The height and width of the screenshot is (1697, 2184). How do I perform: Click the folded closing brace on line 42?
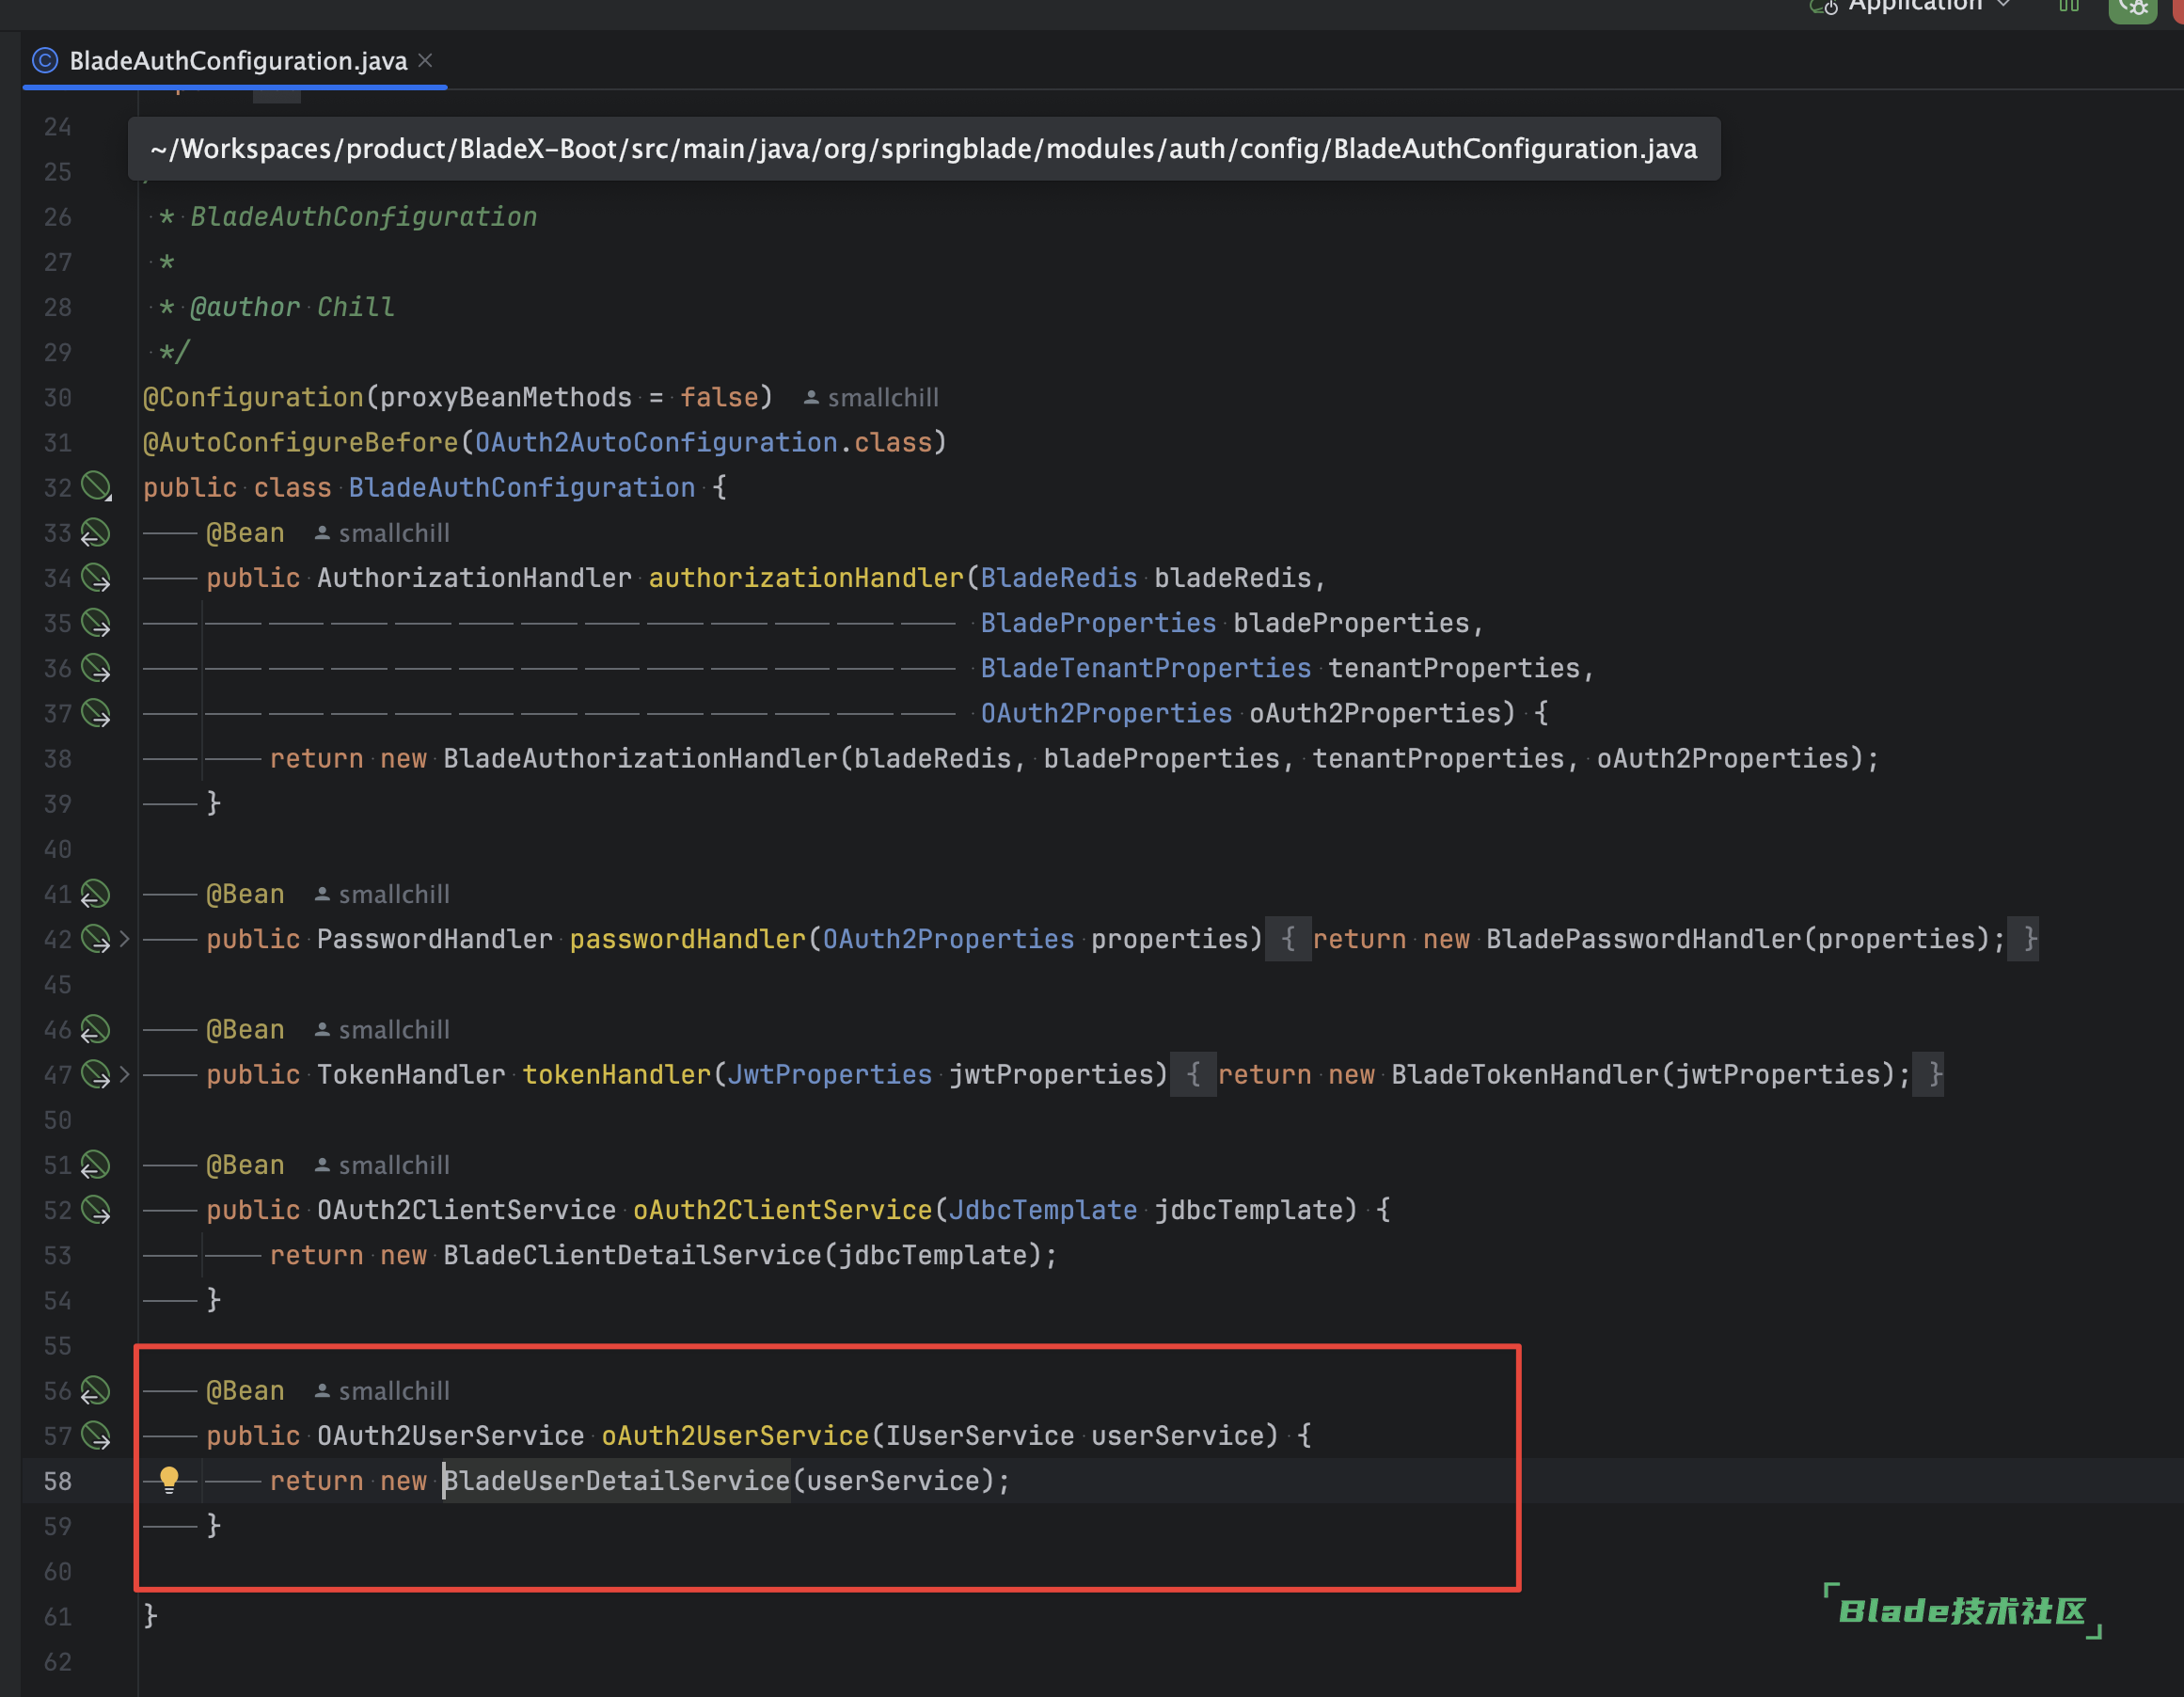click(x=2024, y=939)
